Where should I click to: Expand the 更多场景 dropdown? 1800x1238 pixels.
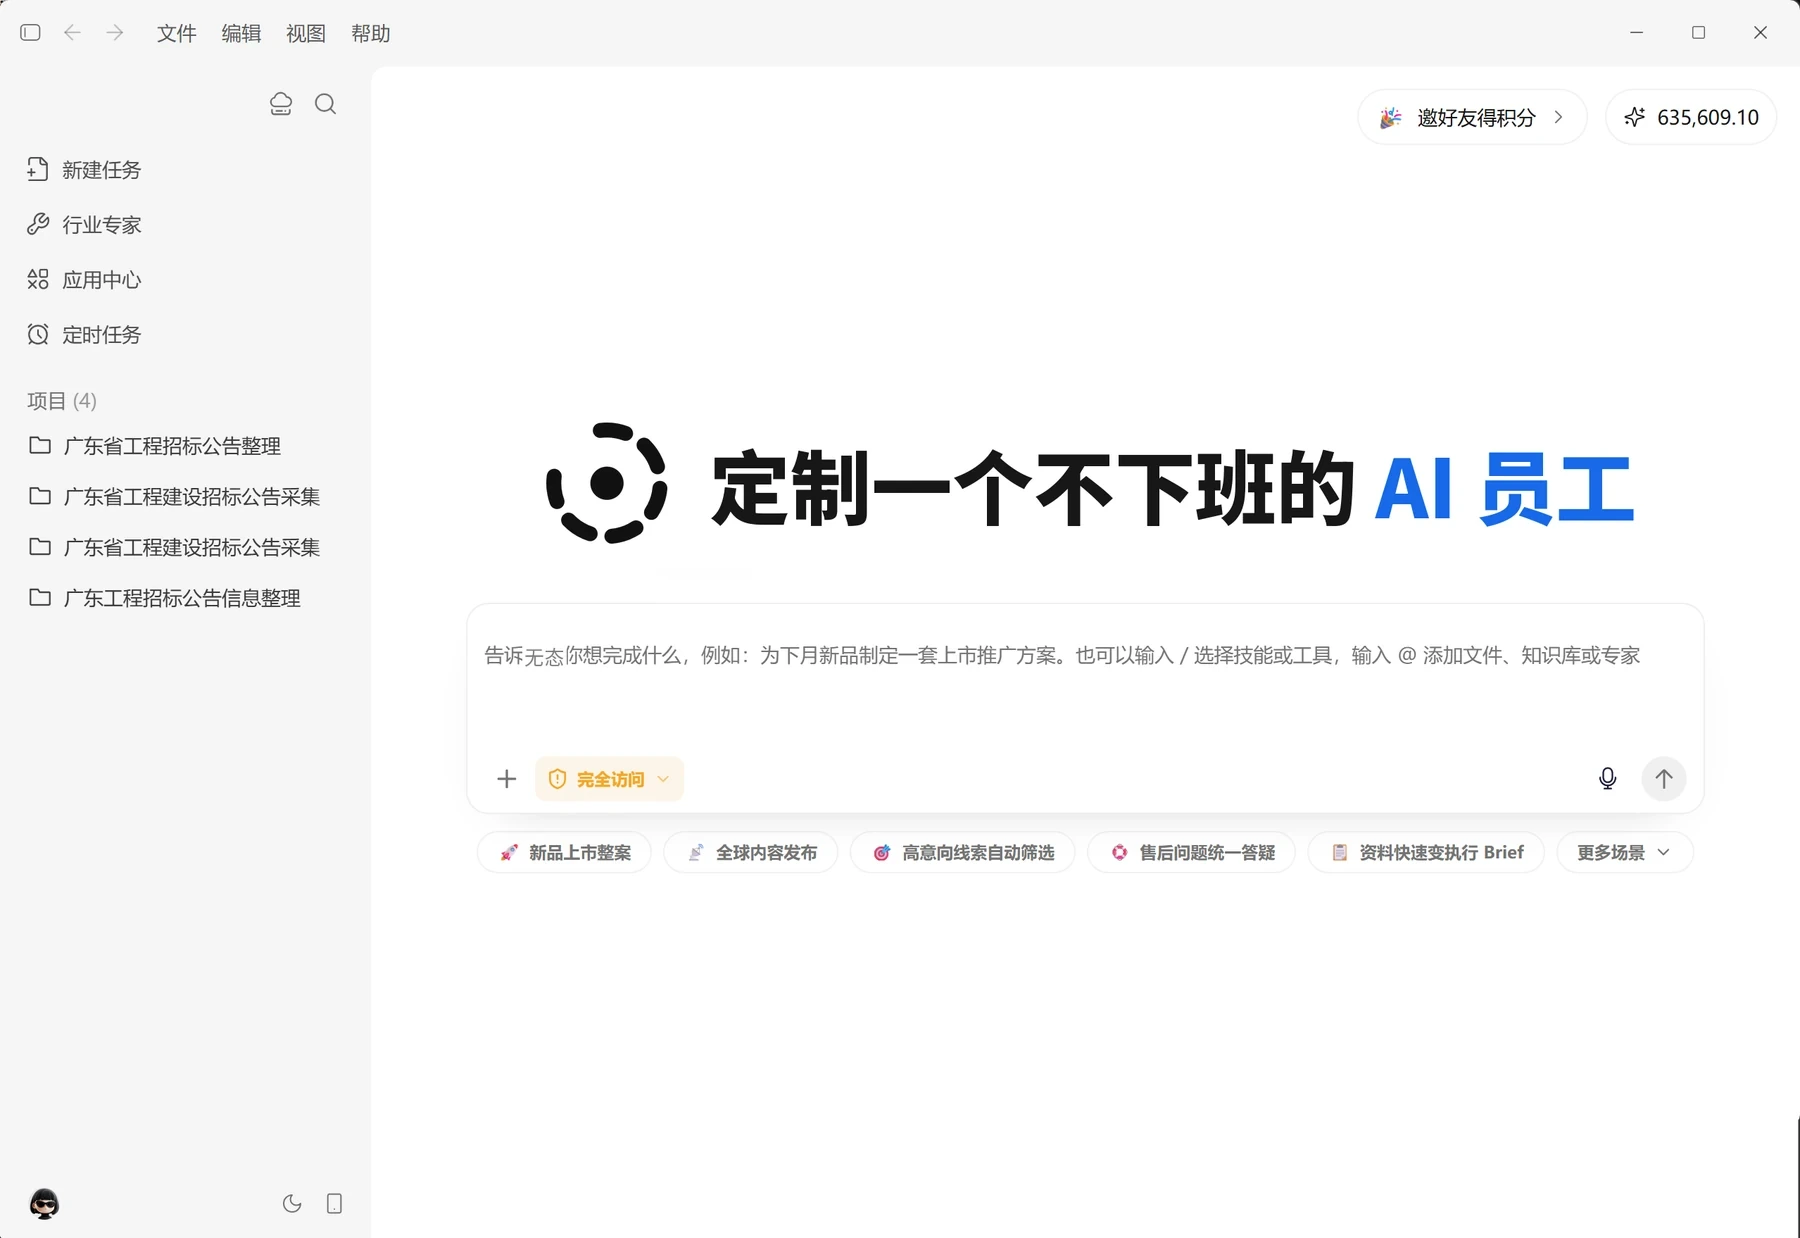coord(1624,852)
